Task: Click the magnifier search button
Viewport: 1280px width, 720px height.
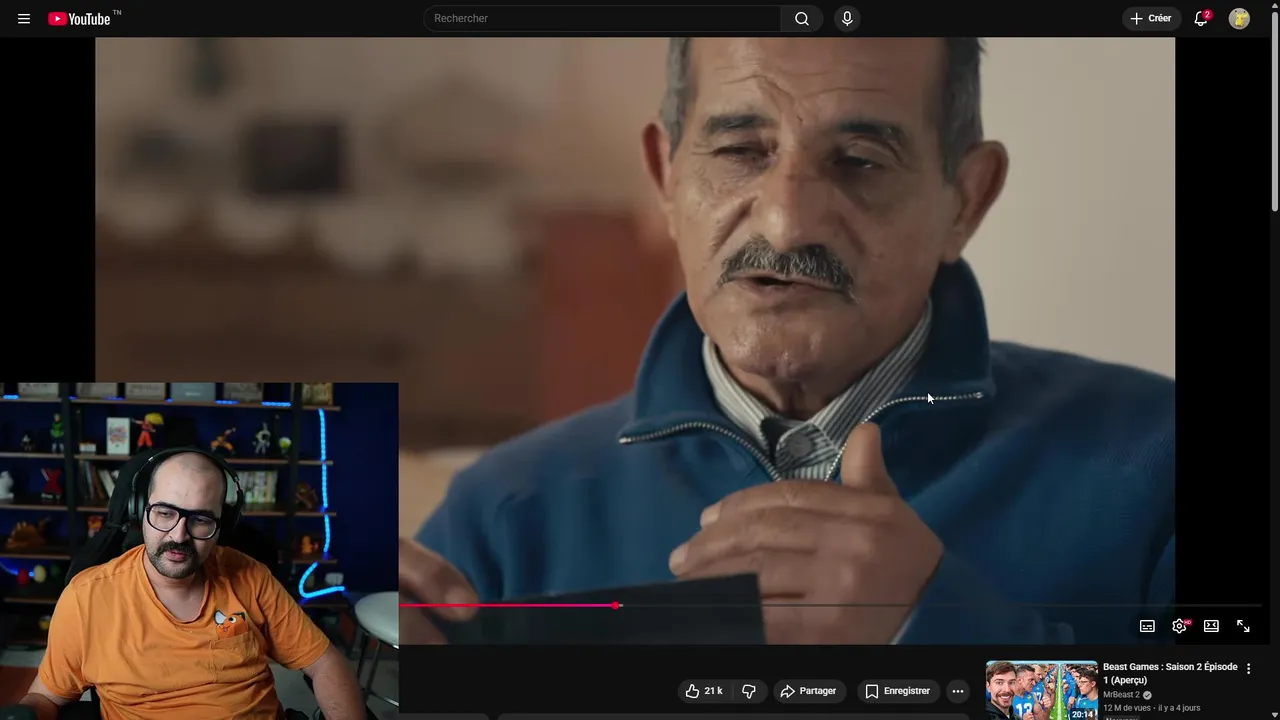Action: (x=802, y=18)
